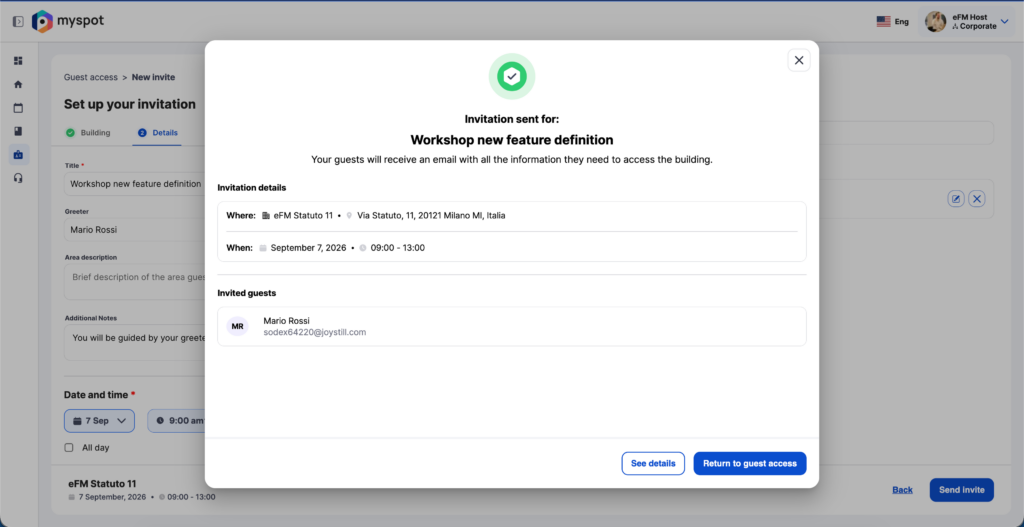
Task: Switch to the Details step tab
Action: tap(157, 133)
